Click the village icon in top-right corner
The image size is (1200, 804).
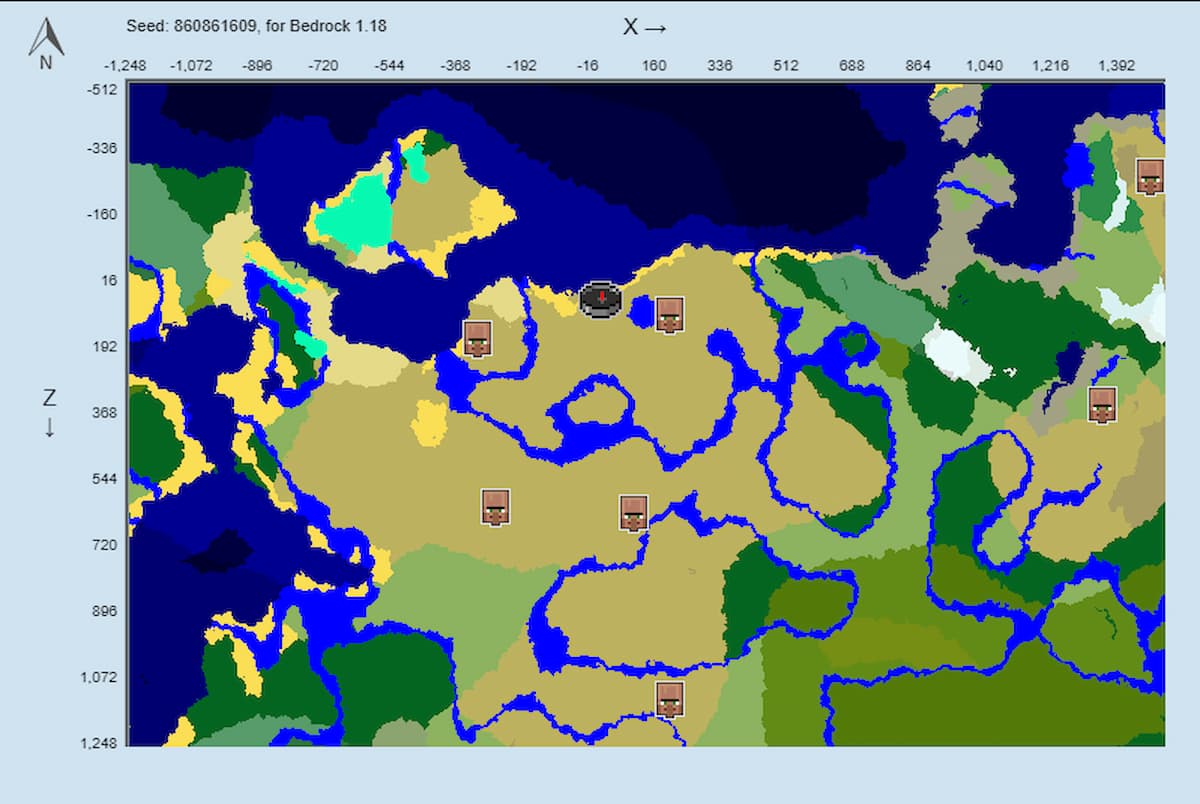(1150, 176)
